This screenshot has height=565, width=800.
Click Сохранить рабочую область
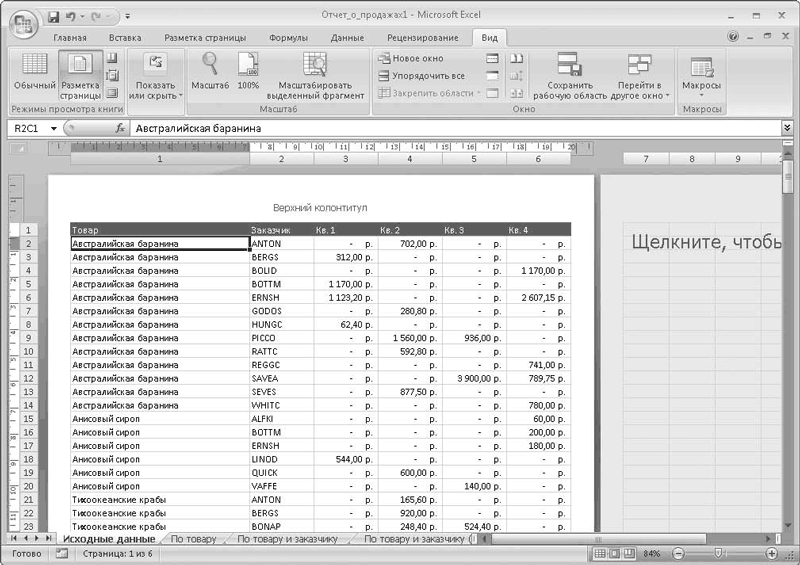569,75
